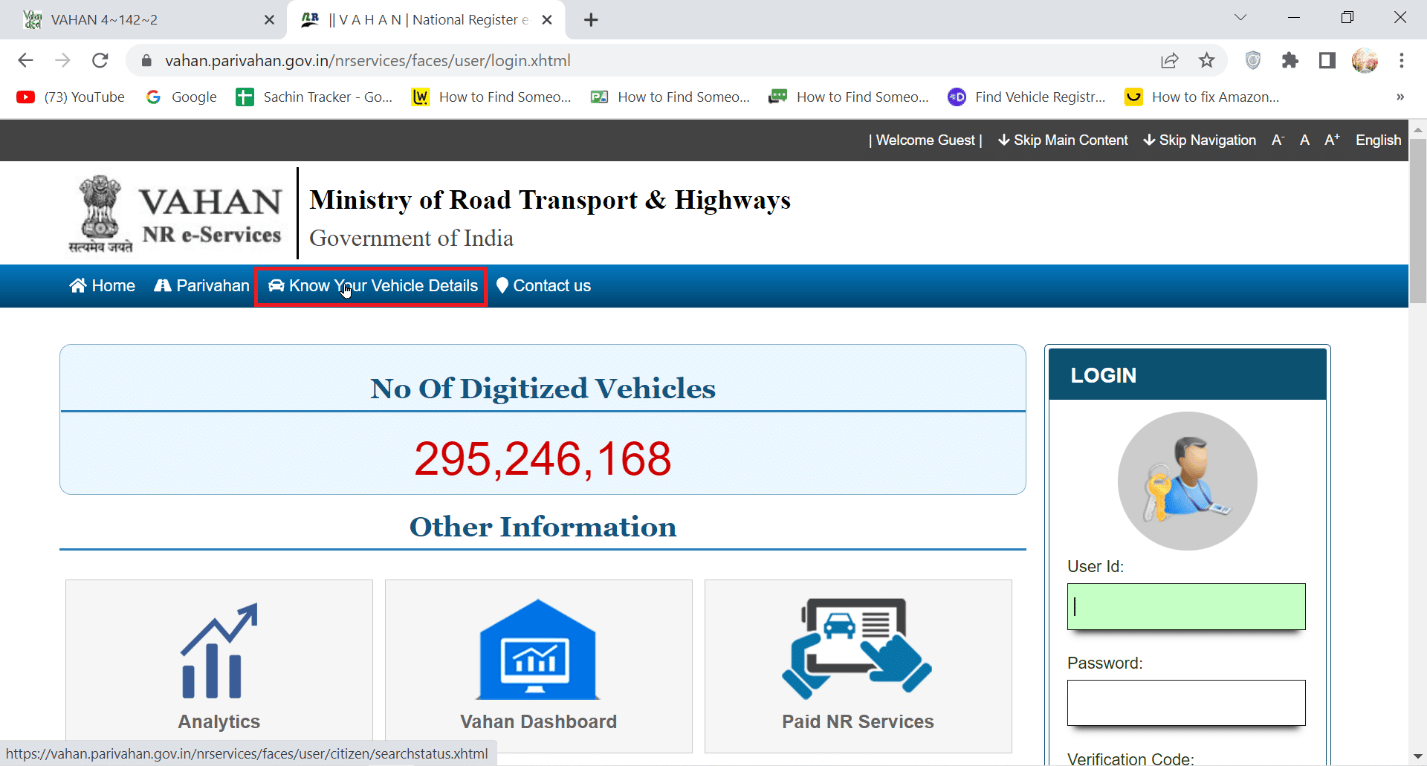Open the Extensions puzzle icon
This screenshot has height=766, width=1427.
(1290, 60)
